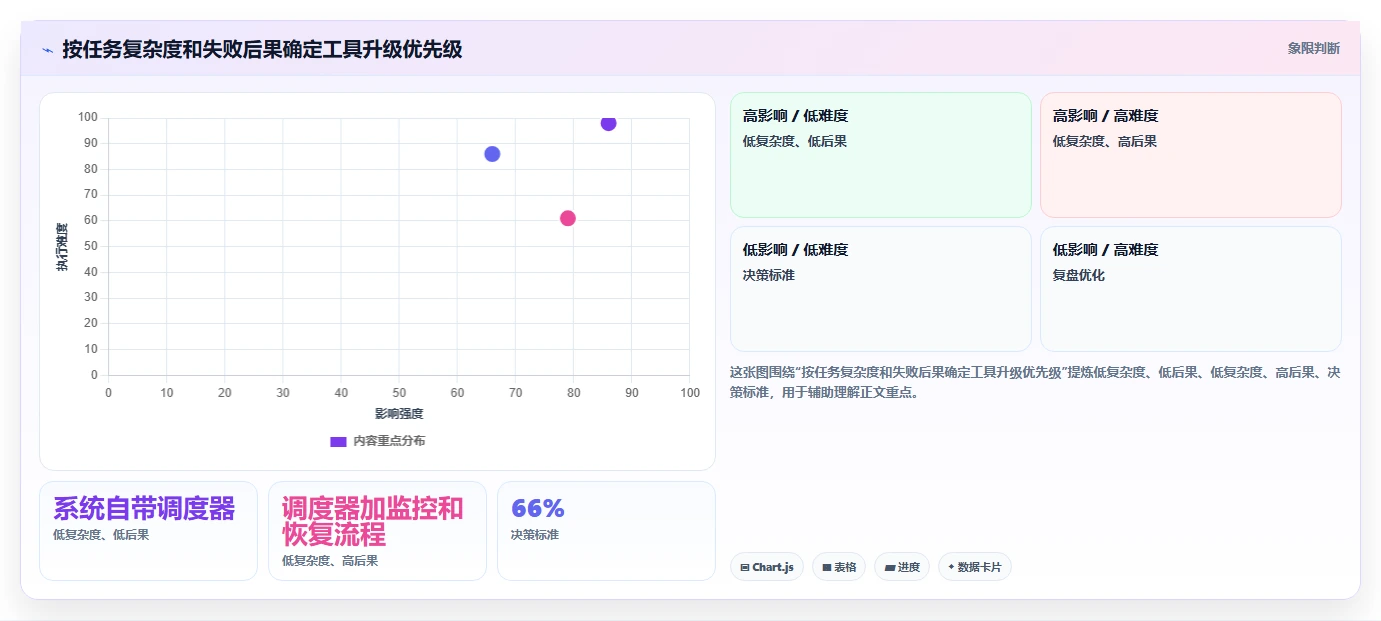Click the description paragraph starting with 这张图围绕
This screenshot has width=1381, height=621.
1035,382
